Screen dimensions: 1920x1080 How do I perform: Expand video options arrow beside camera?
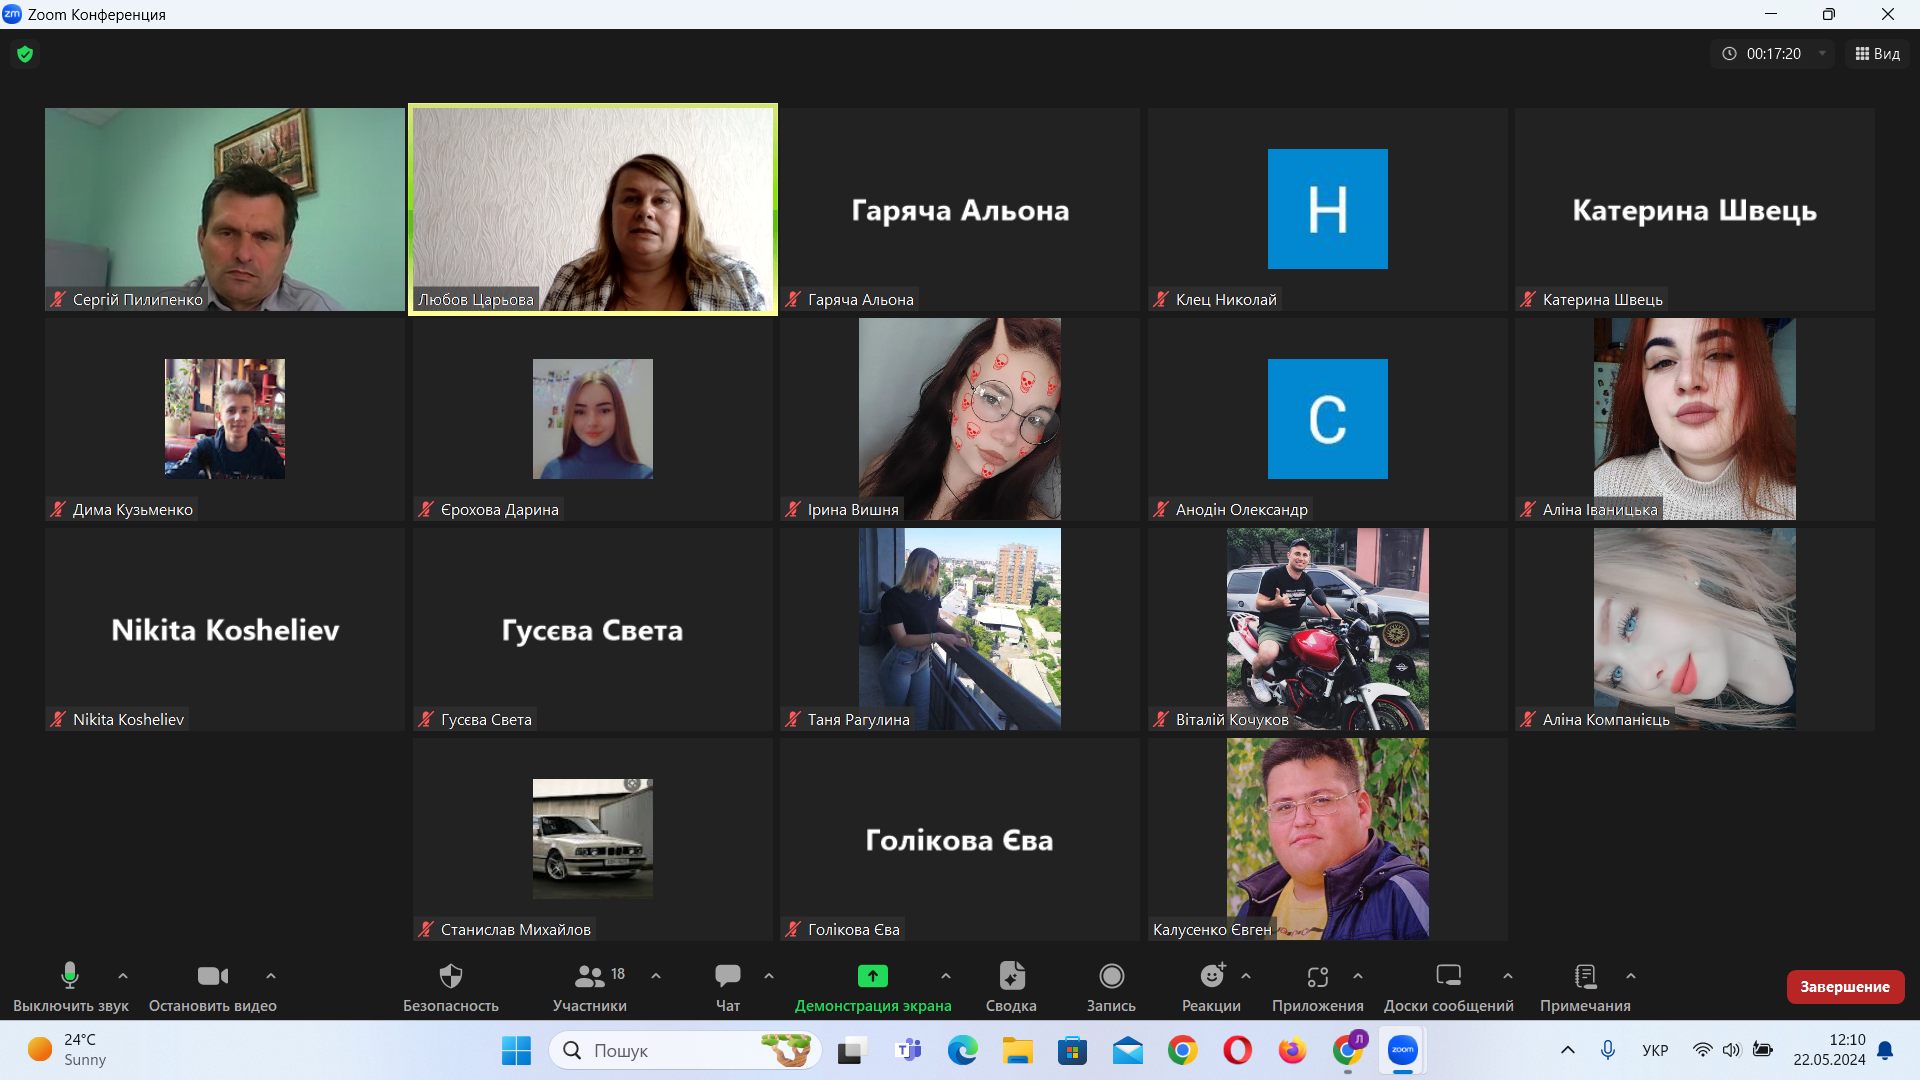coord(271,976)
